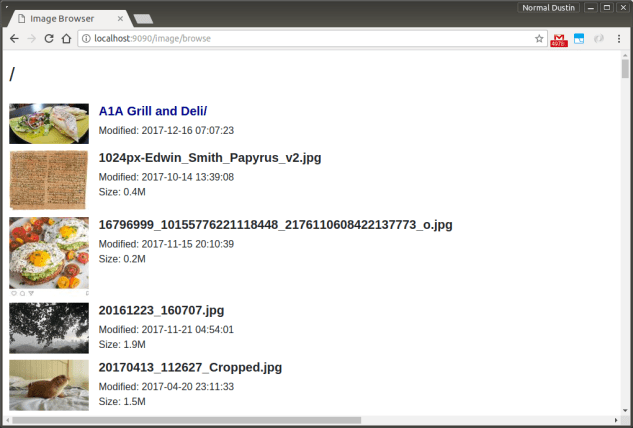Viewport: 633px width, 428px height.
Task: Open a new browser tab
Action: (x=143, y=18)
